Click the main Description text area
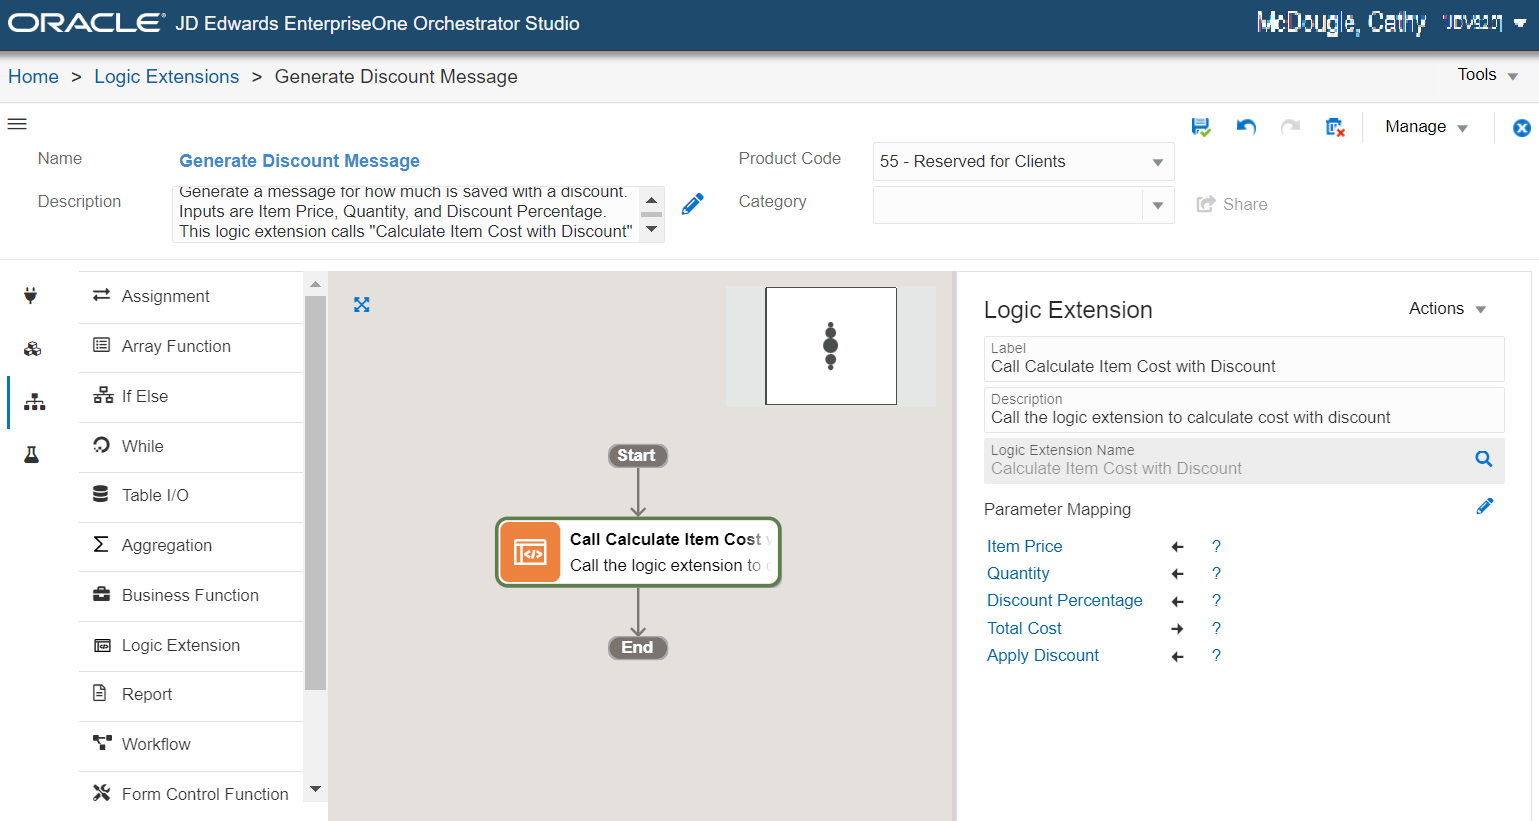1539x821 pixels. coord(405,213)
